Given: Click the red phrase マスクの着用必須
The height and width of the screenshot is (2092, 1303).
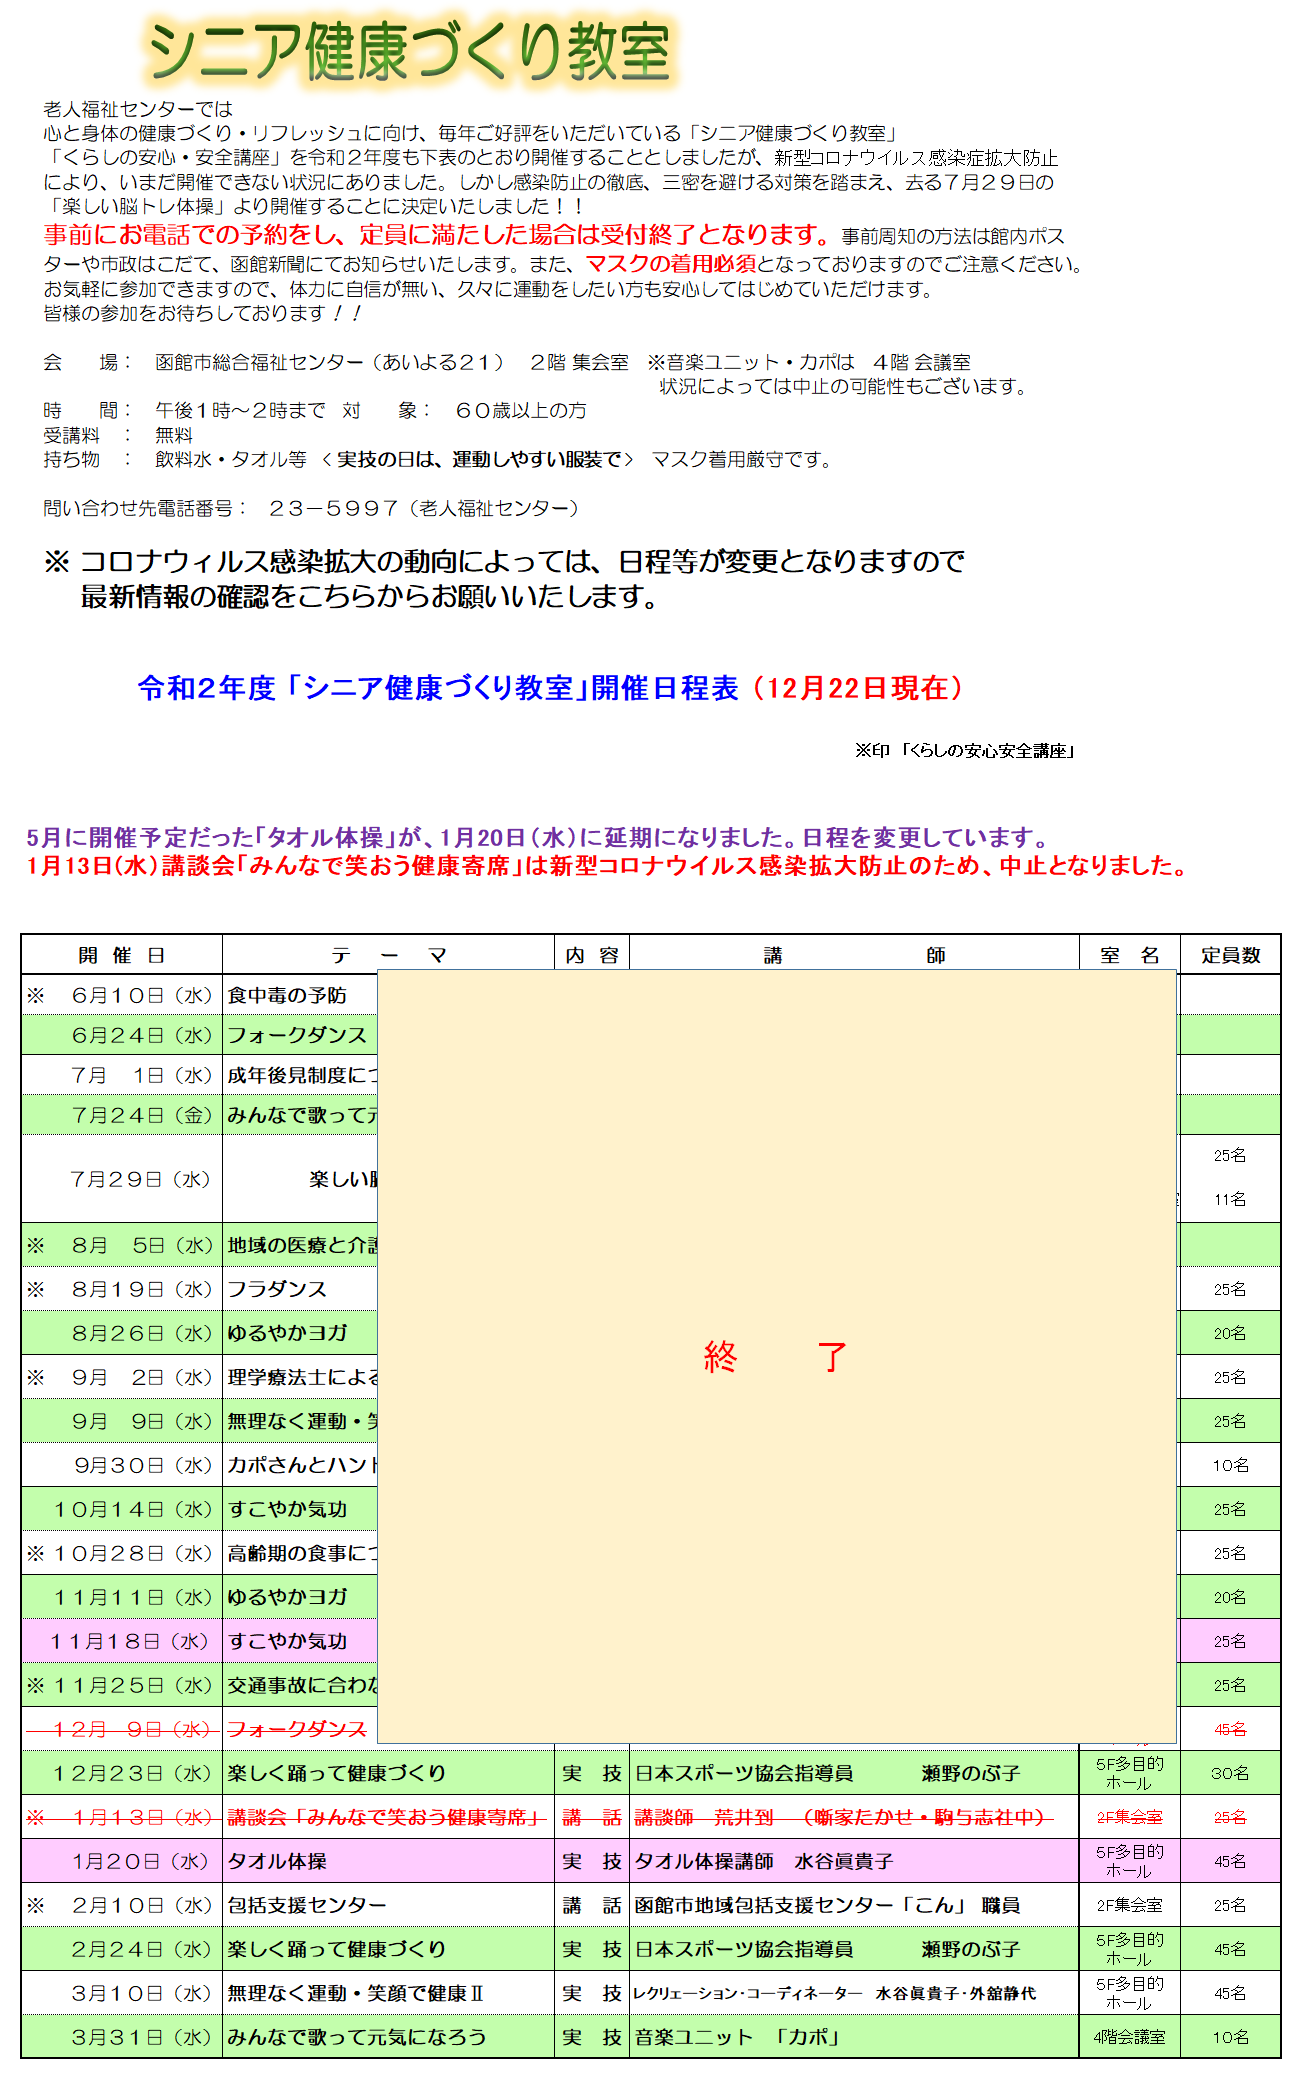Looking at the screenshot, I should tap(671, 264).
